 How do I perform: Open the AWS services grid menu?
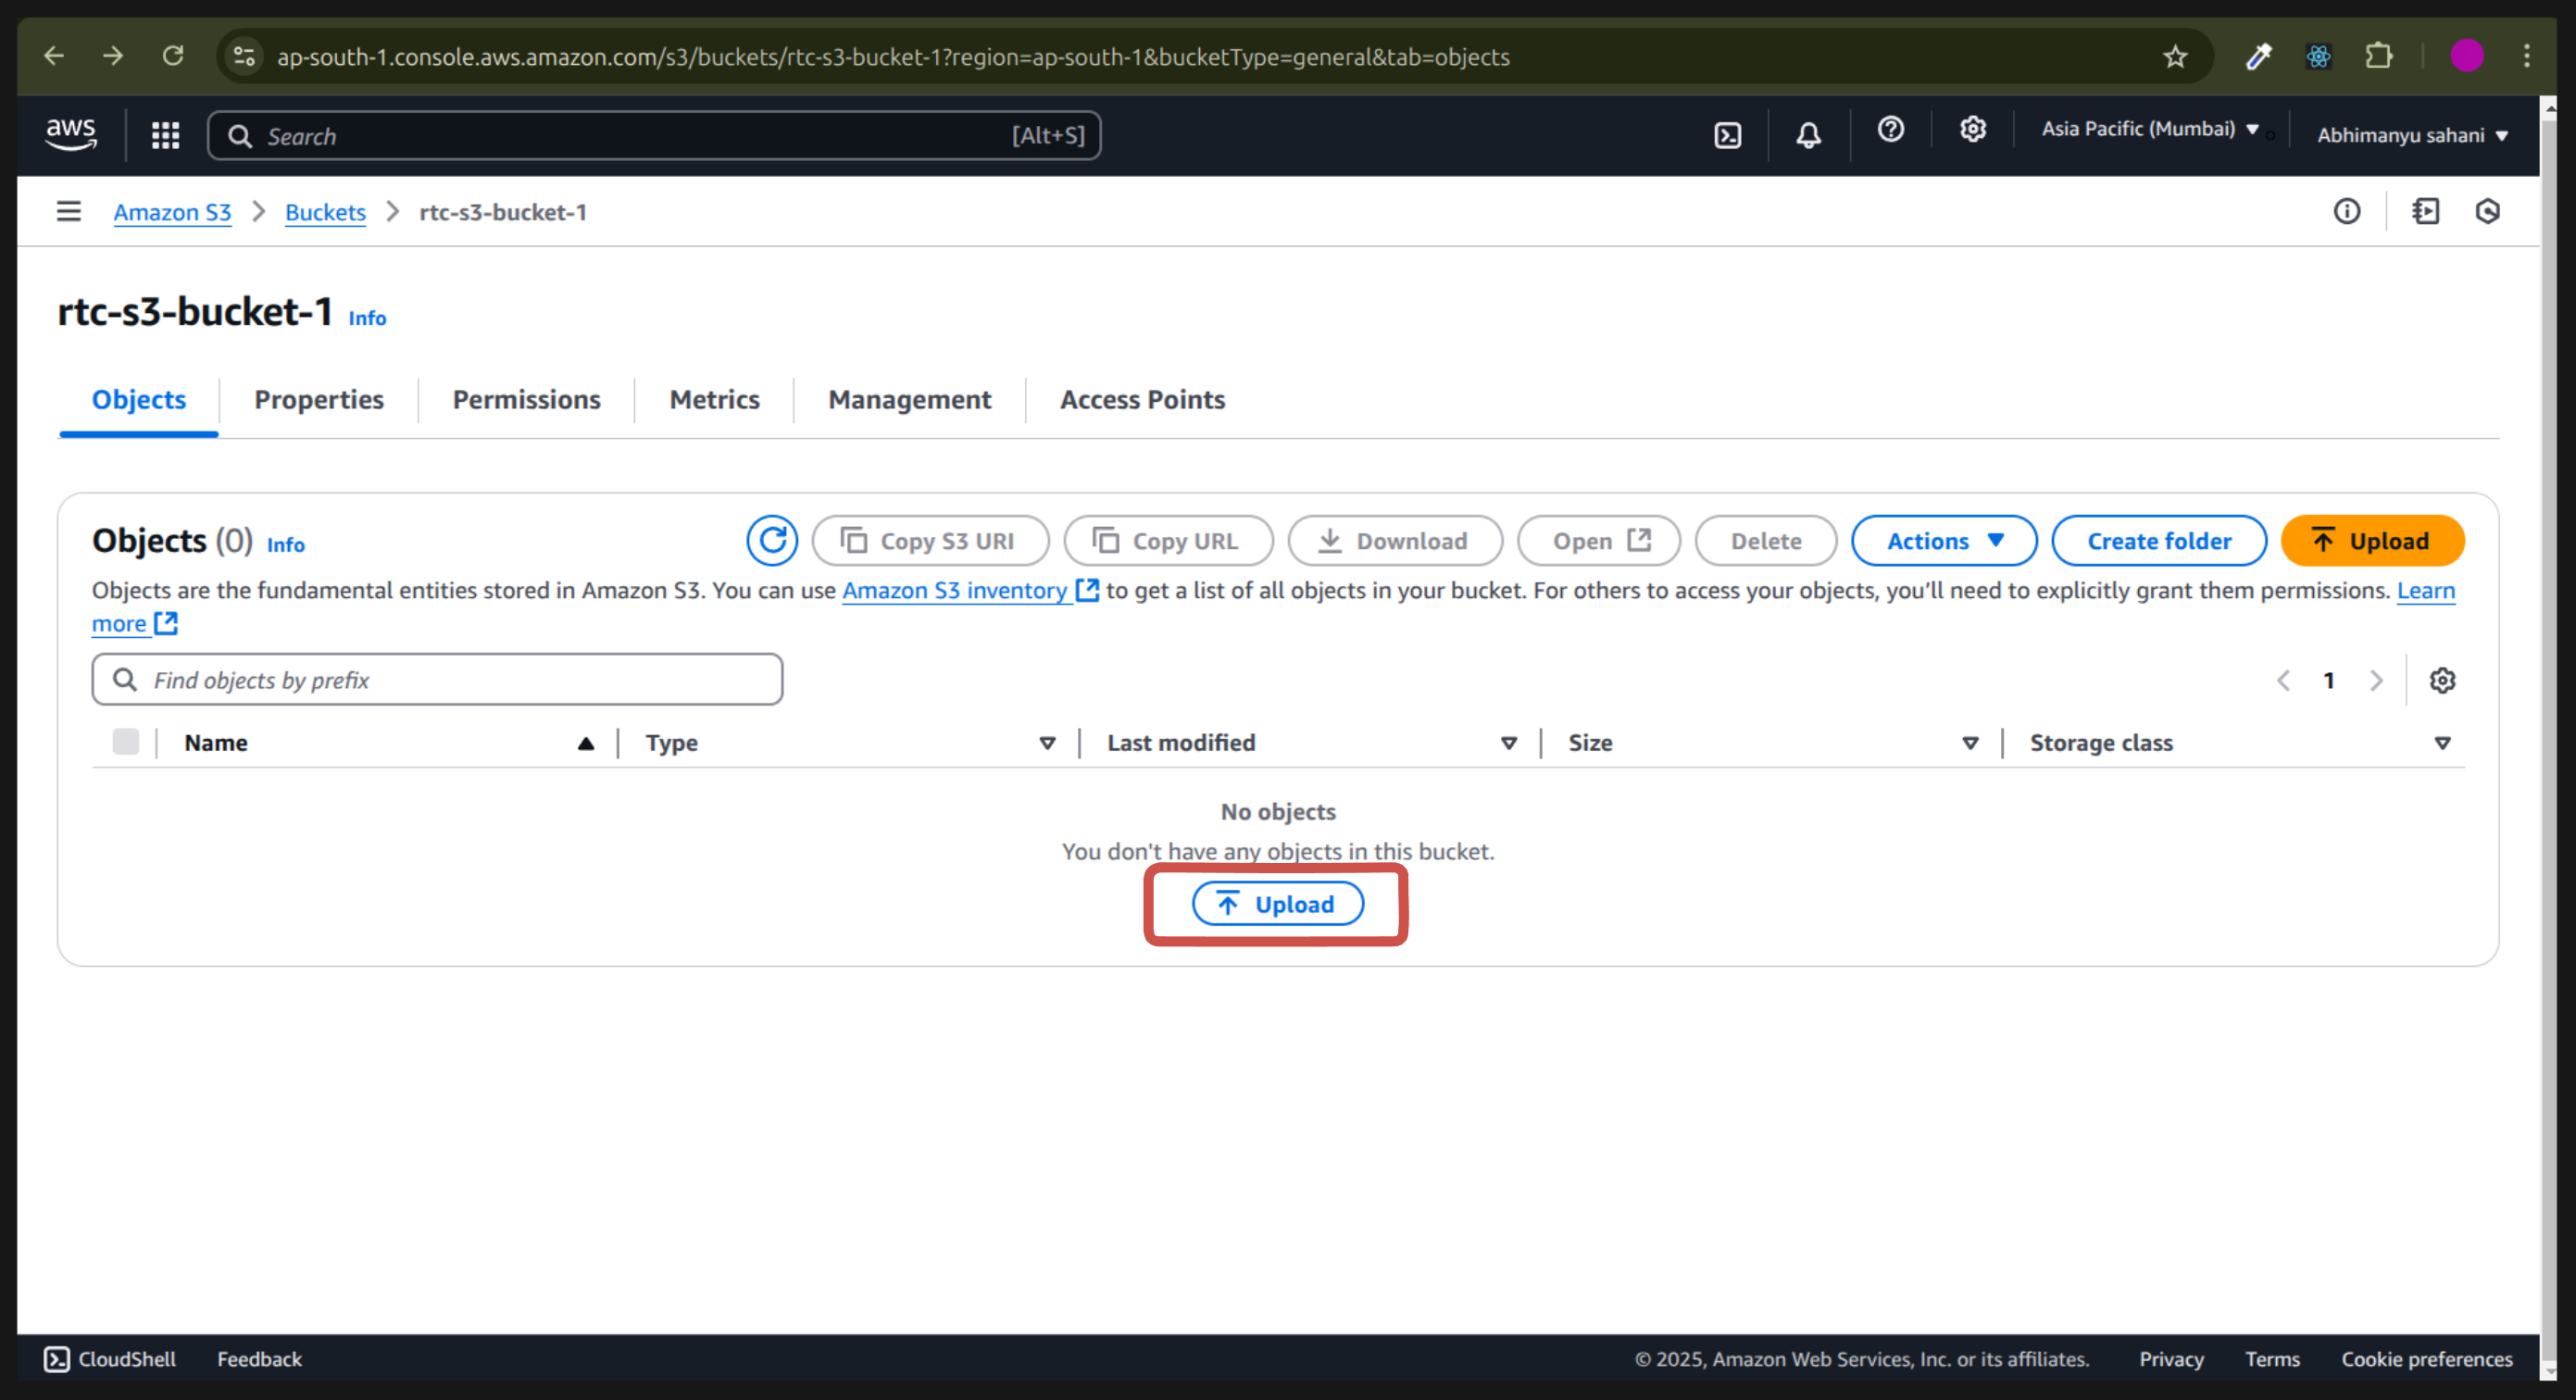click(165, 135)
